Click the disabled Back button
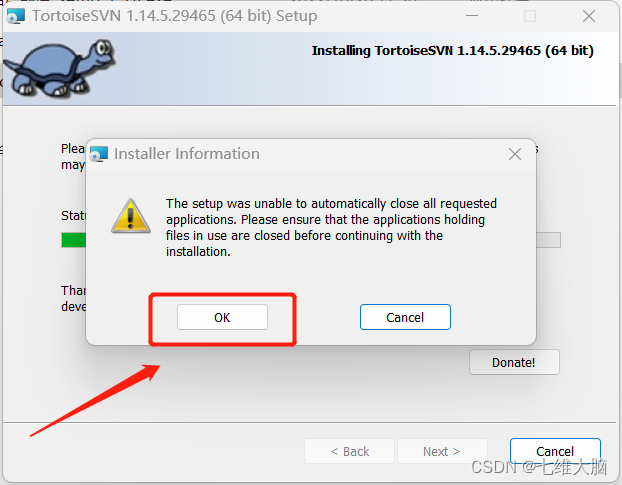Image resolution: width=622 pixels, height=485 pixels. pyautogui.click(x=349, y=451)
